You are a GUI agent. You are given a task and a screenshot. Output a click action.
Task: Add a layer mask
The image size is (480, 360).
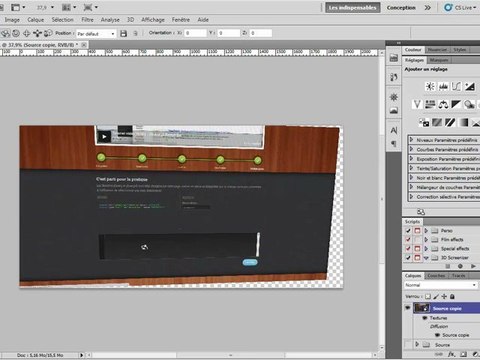click(x=463, y=354)
